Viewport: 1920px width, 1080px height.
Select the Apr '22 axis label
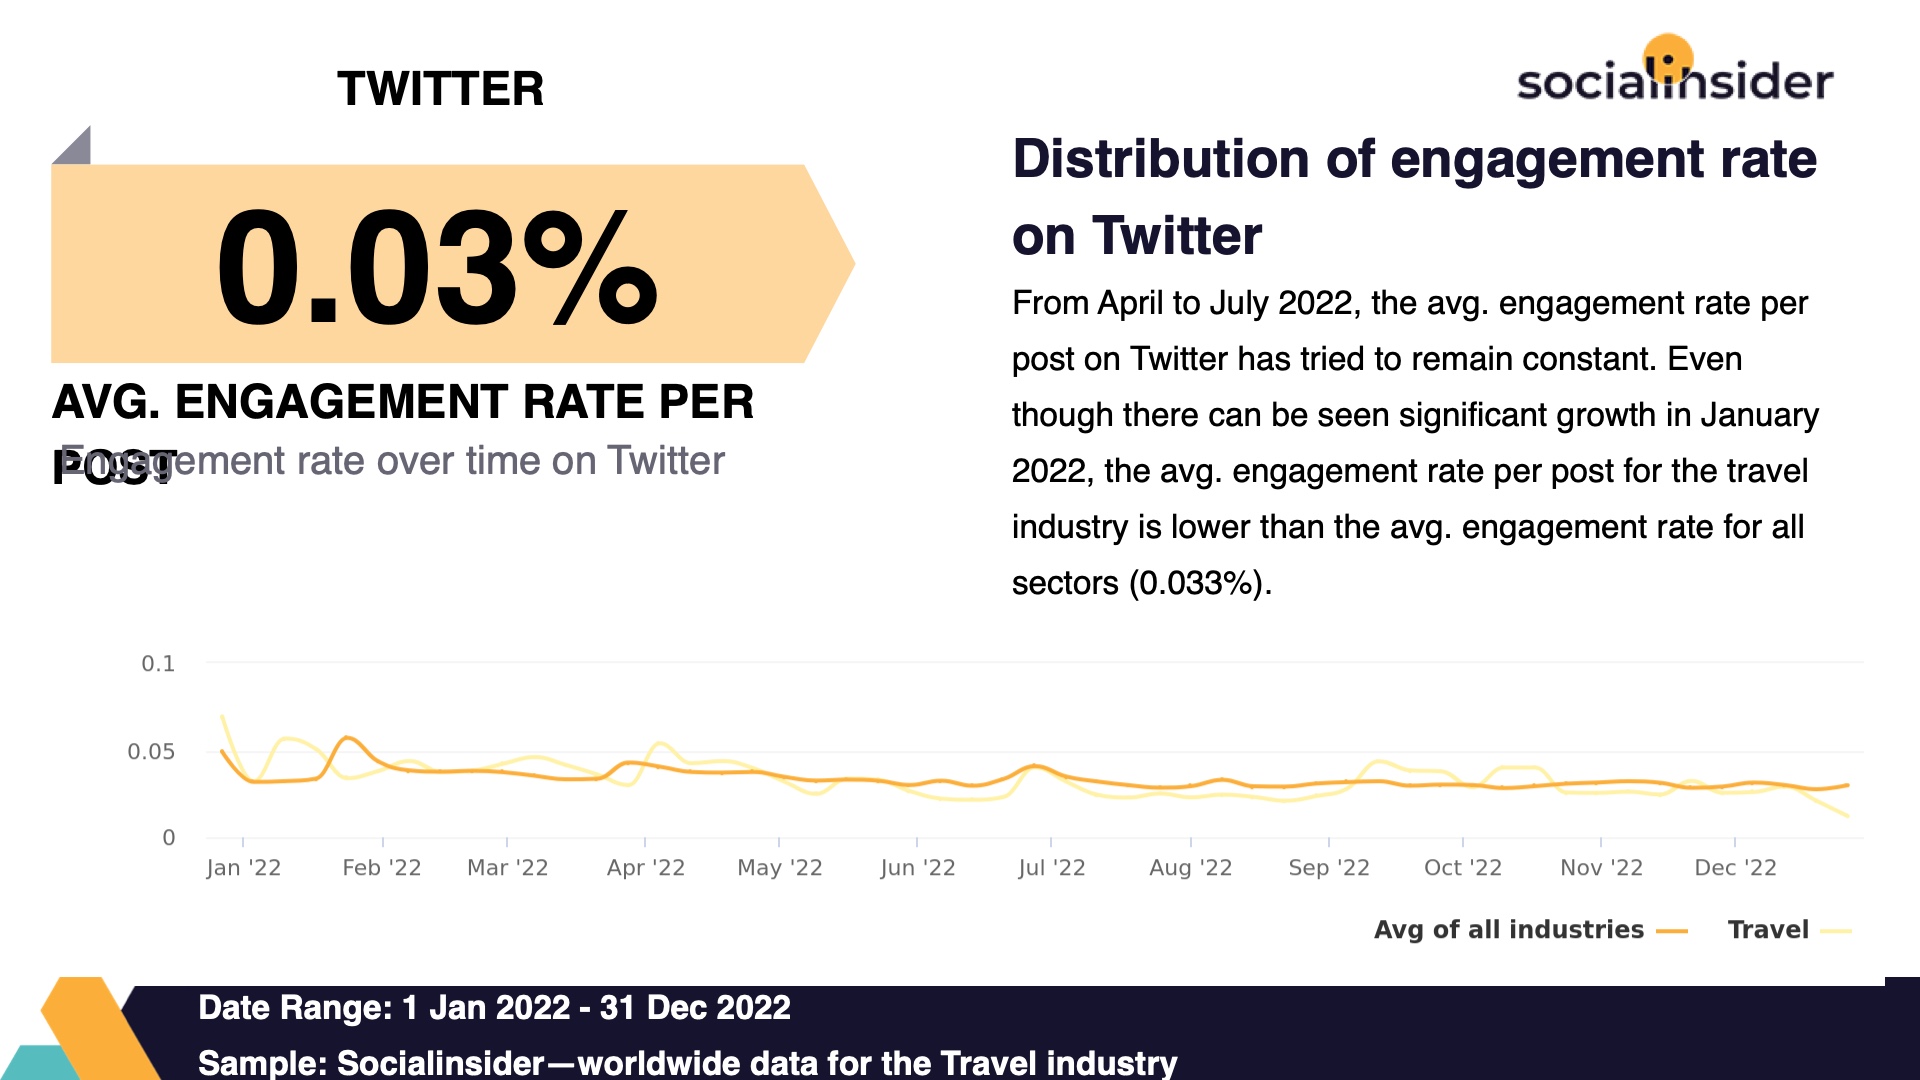(645, 867)
